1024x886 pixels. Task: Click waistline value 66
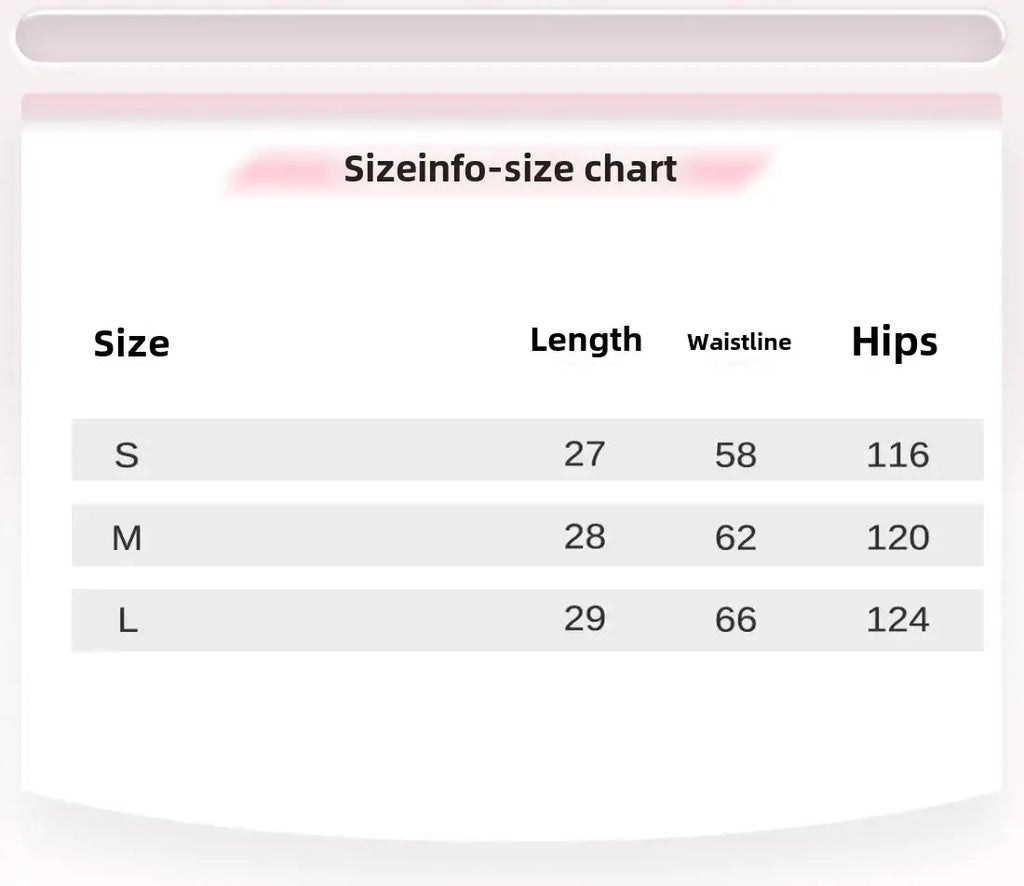click(x=735, y=620)
